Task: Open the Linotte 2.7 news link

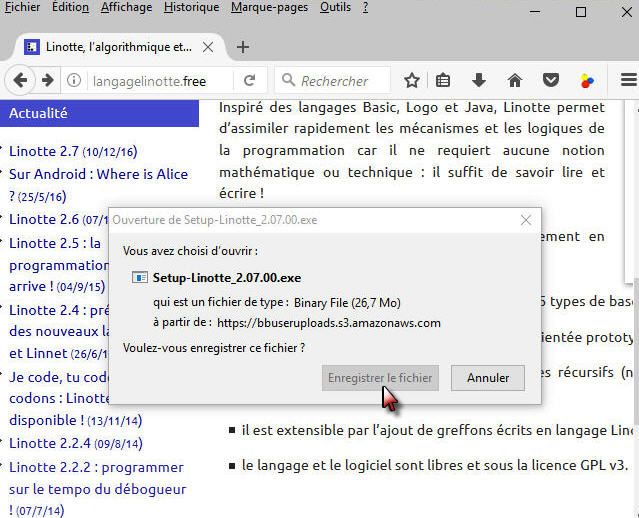Action: click(73, 152)
